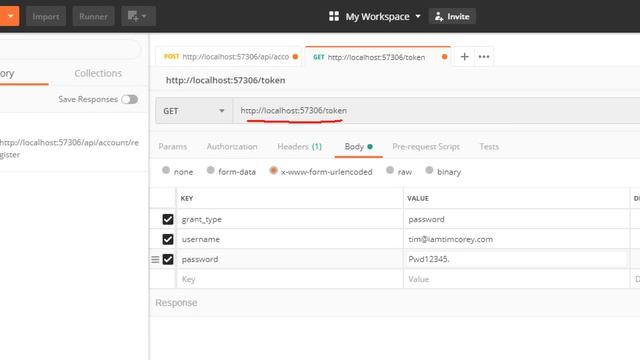Click the value cell containing password
The height and width of the screenshot is (360, 640).
[516, 219]
